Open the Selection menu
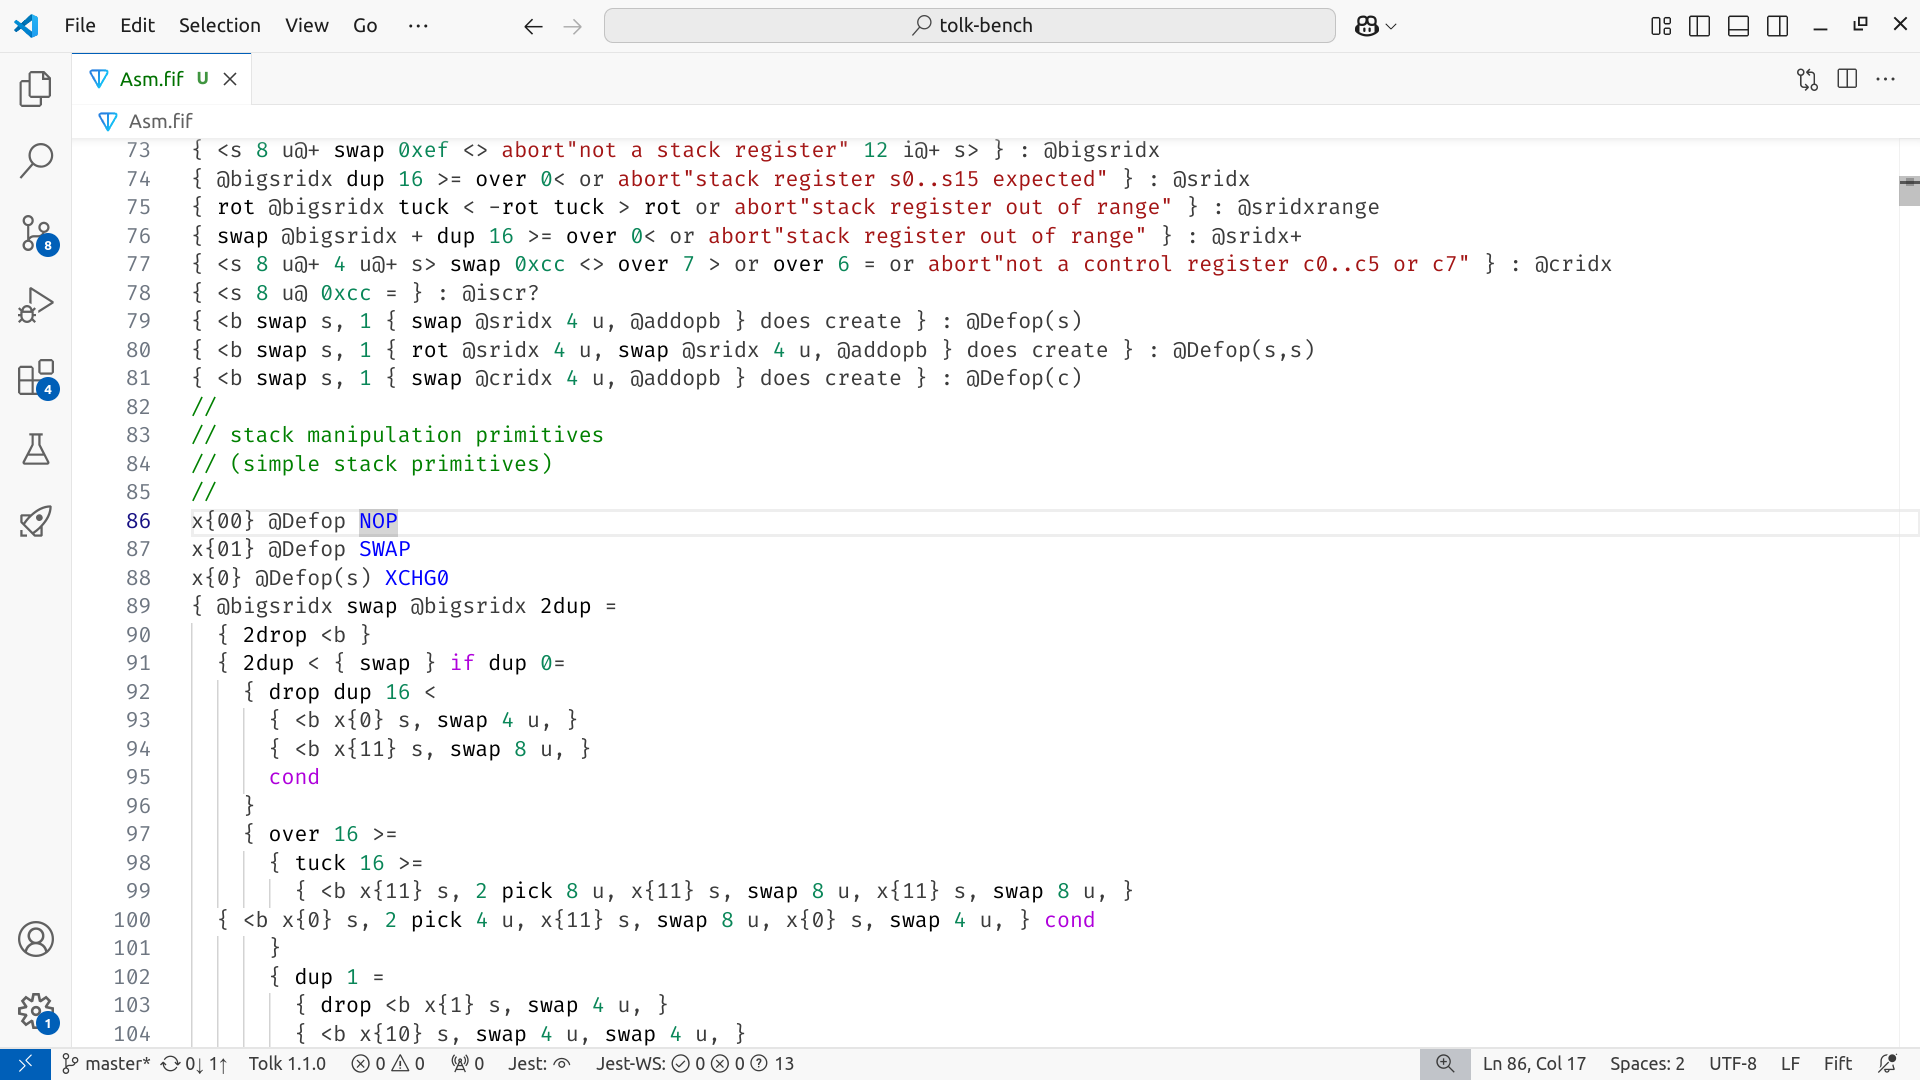This screenshot has width=1920, height=1080. click(220, 26)
